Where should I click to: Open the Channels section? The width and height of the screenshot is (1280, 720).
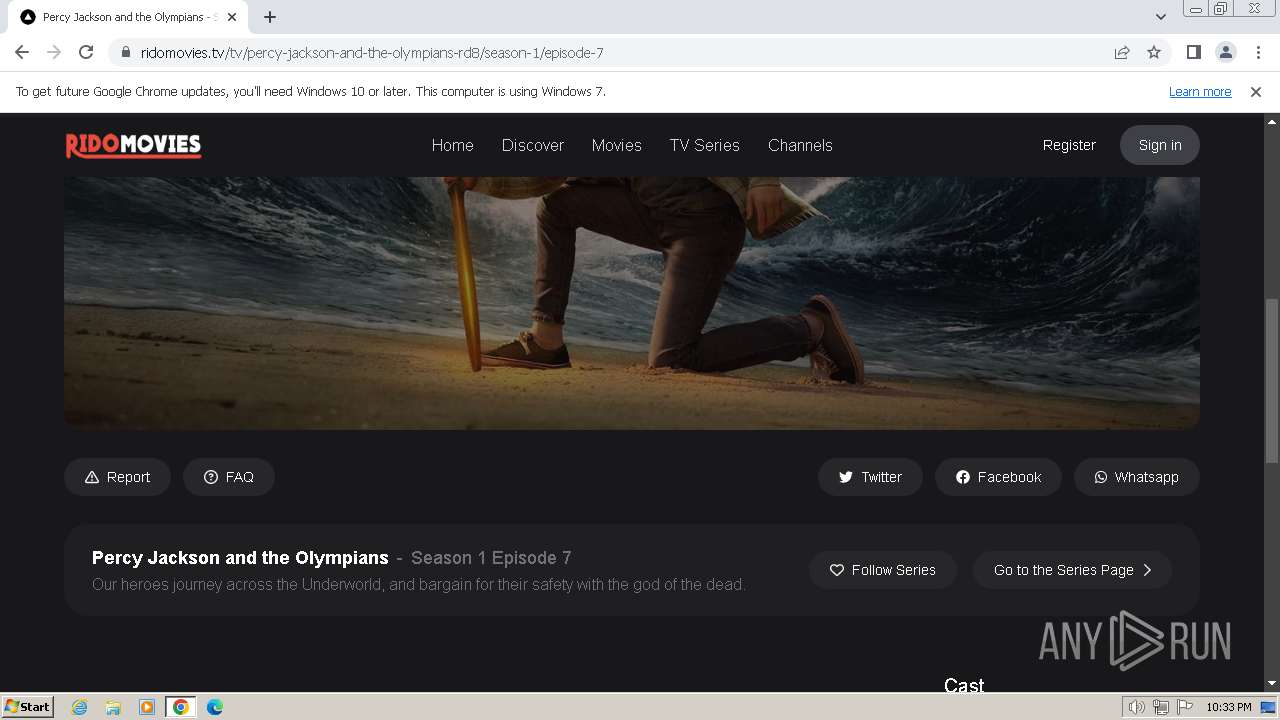point(800,145)
